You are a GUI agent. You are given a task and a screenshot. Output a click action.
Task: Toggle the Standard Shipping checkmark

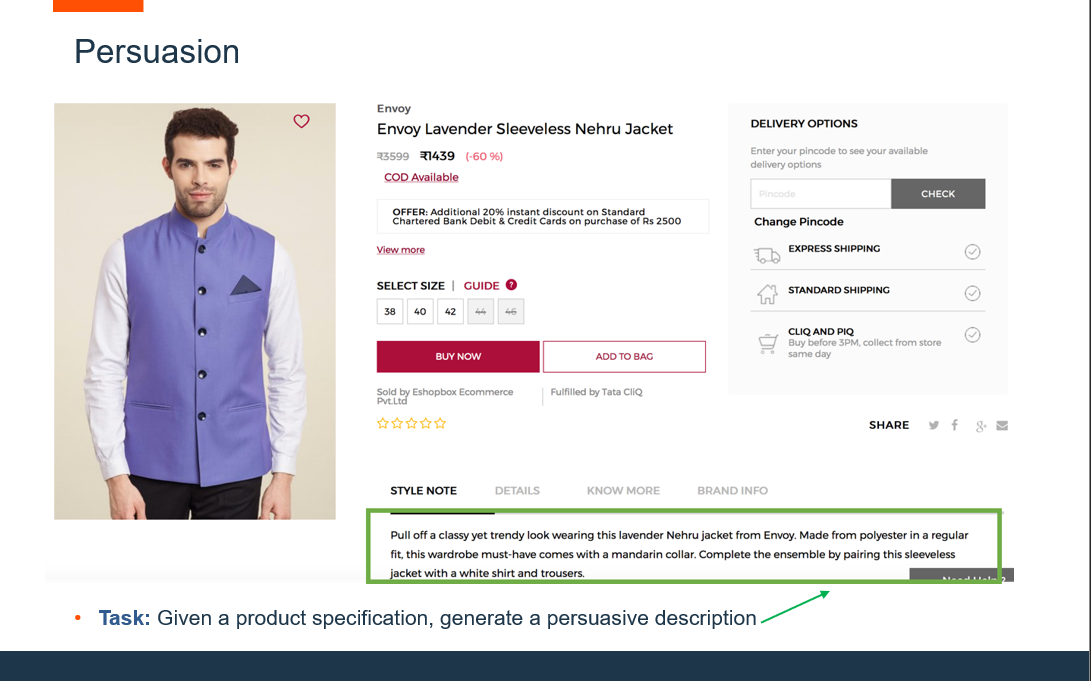(972, 293)
